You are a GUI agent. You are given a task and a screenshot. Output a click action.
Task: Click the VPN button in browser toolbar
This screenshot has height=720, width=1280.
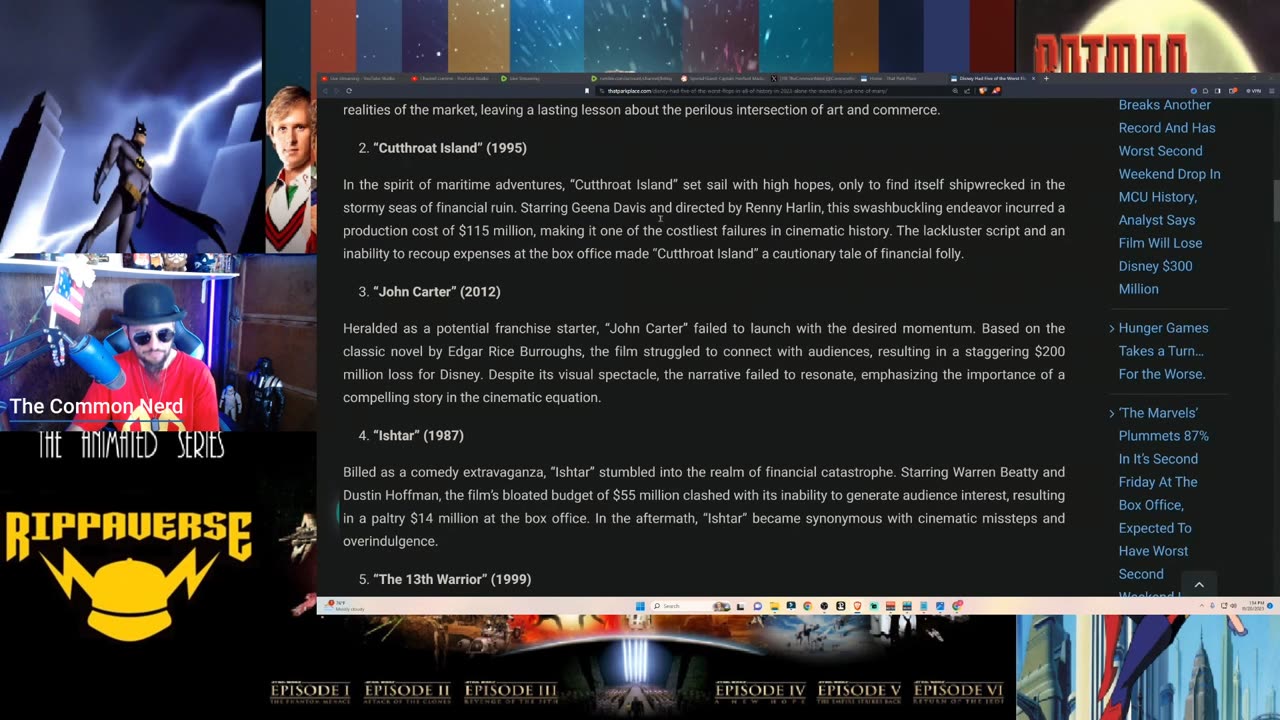click(1255, 91)
